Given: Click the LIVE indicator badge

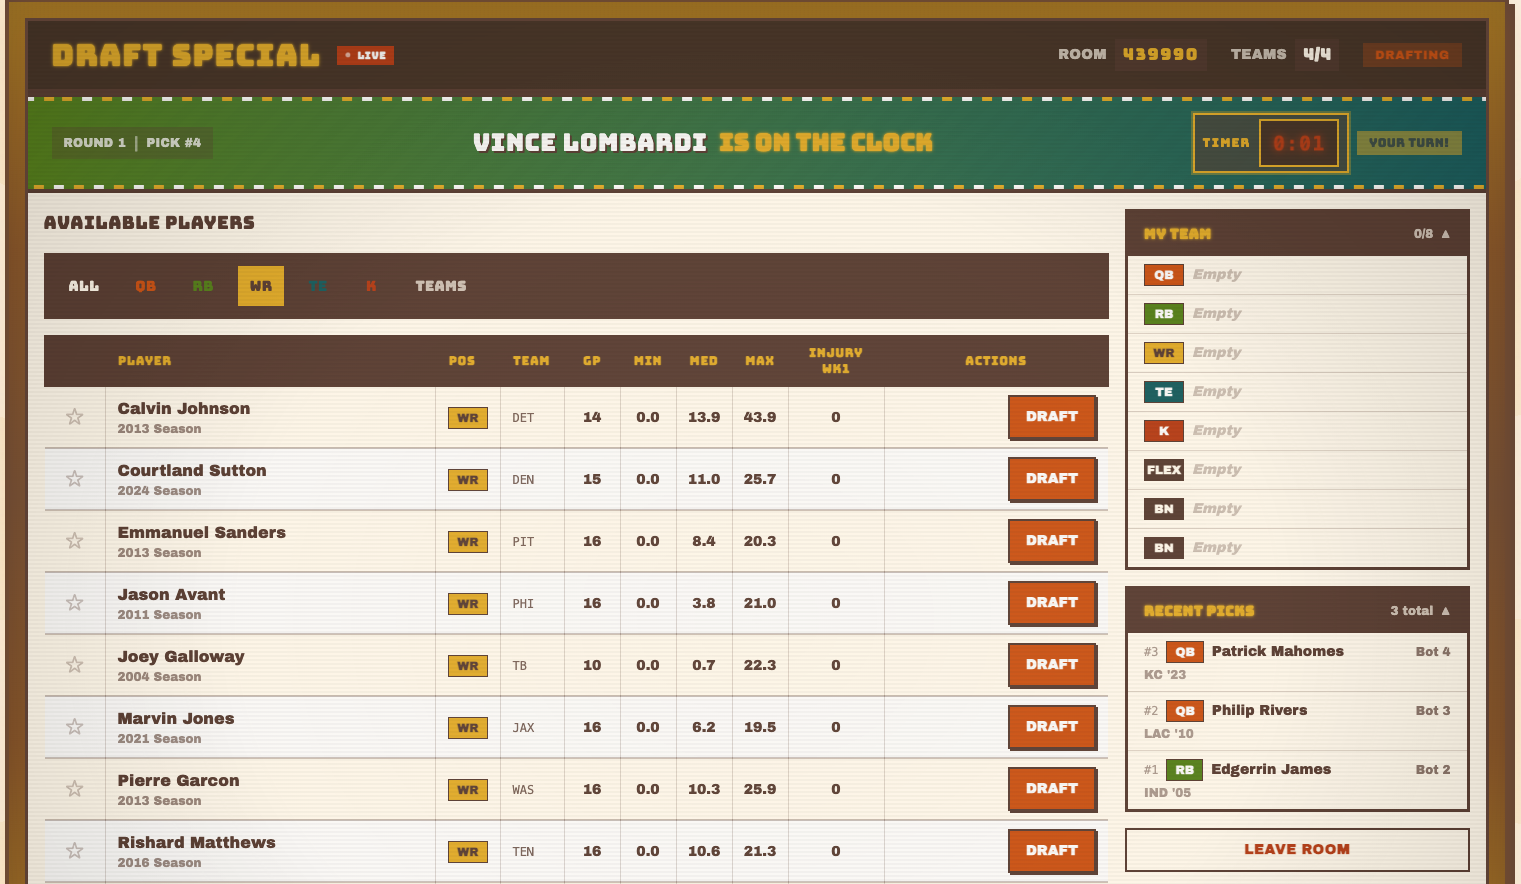Looking at the screenshot, I should [364, 55].
